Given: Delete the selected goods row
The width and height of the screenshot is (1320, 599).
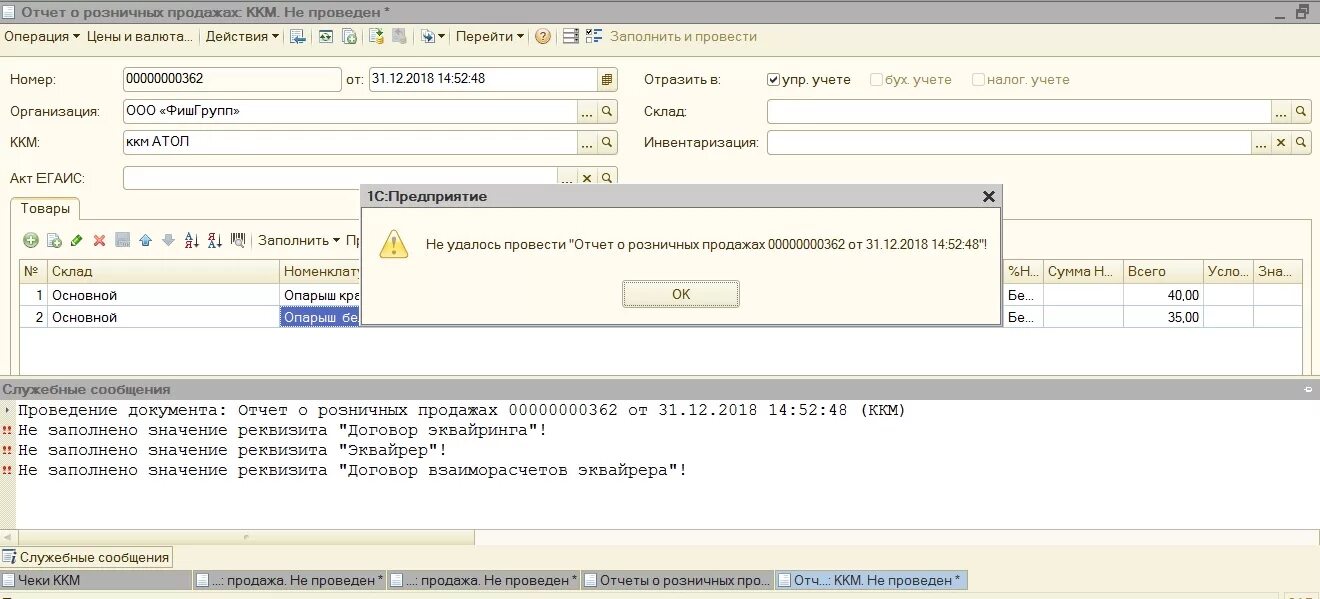Looking at the screenshot, I should (x=99, y=240).
